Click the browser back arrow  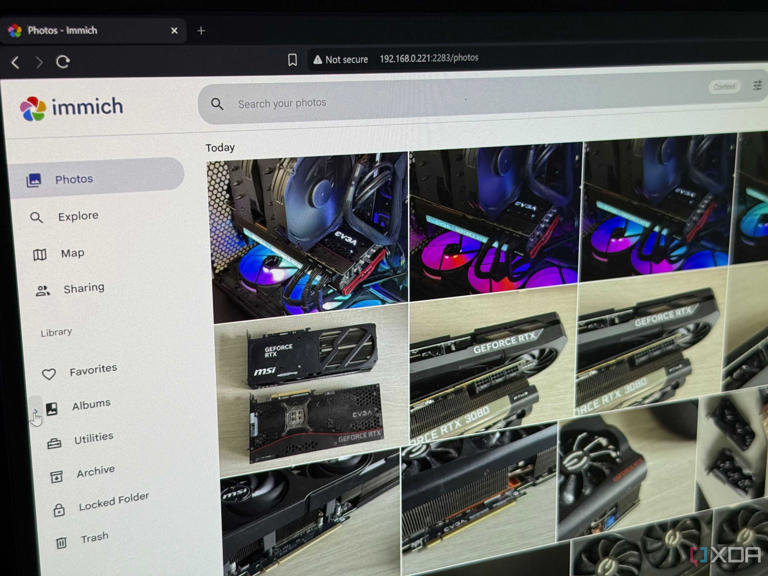pos(15,62)
